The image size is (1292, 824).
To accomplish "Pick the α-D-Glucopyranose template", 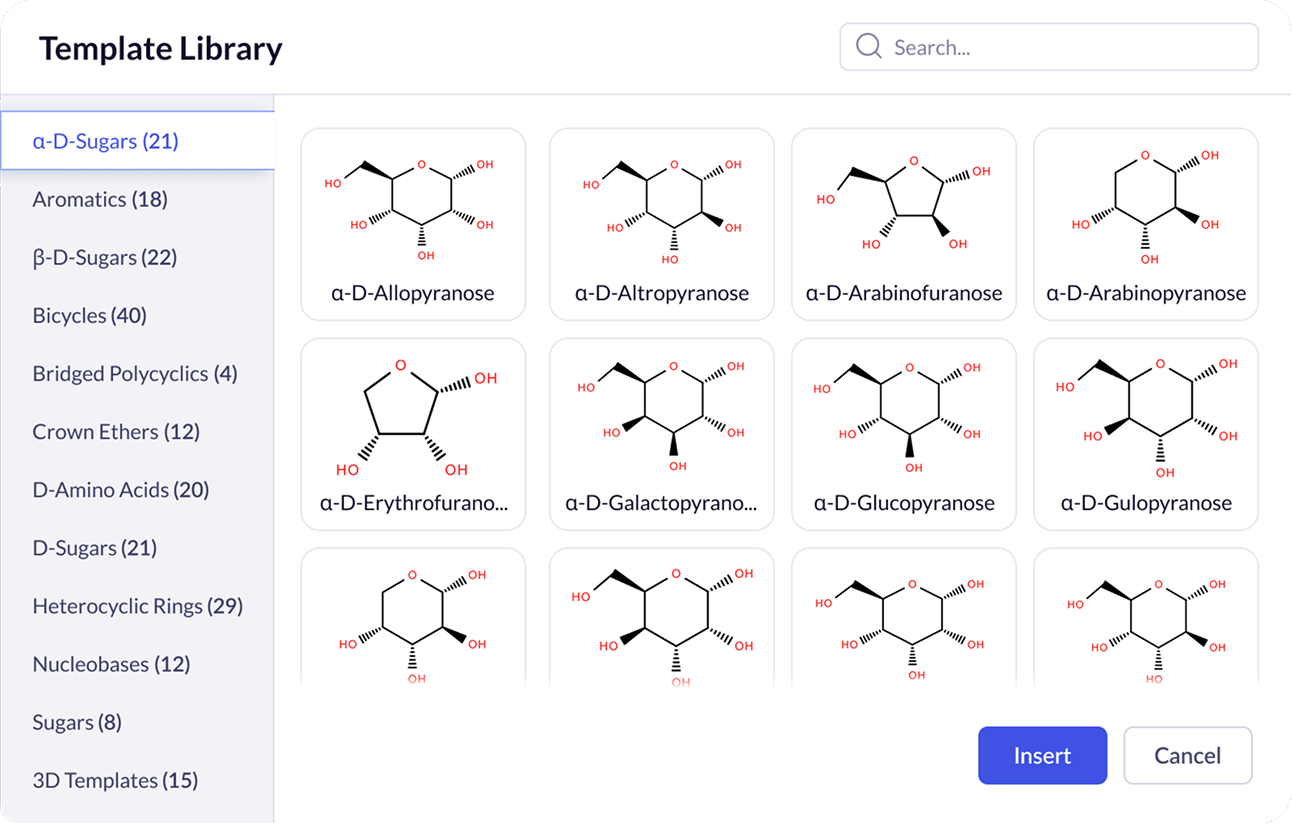I will [x=904, y=433].
